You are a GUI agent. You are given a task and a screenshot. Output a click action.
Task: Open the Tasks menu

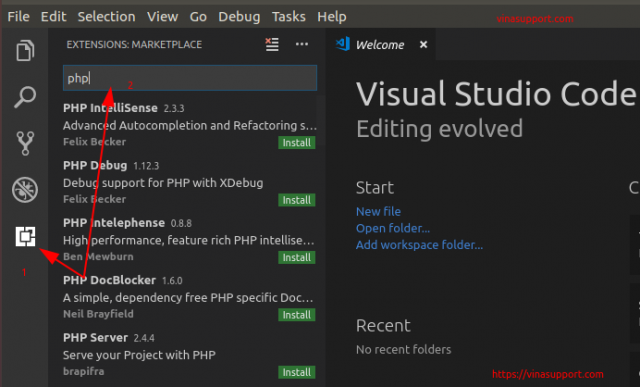point(289,17)
